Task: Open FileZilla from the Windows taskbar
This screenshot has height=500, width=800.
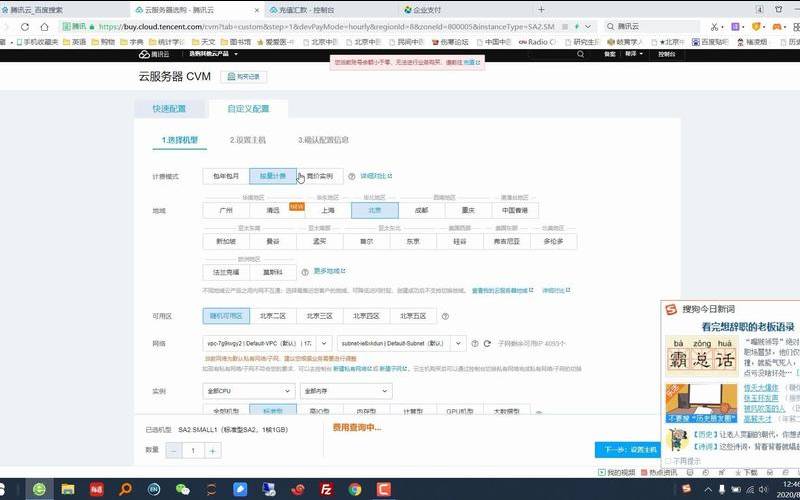Action: click(326, 489)
